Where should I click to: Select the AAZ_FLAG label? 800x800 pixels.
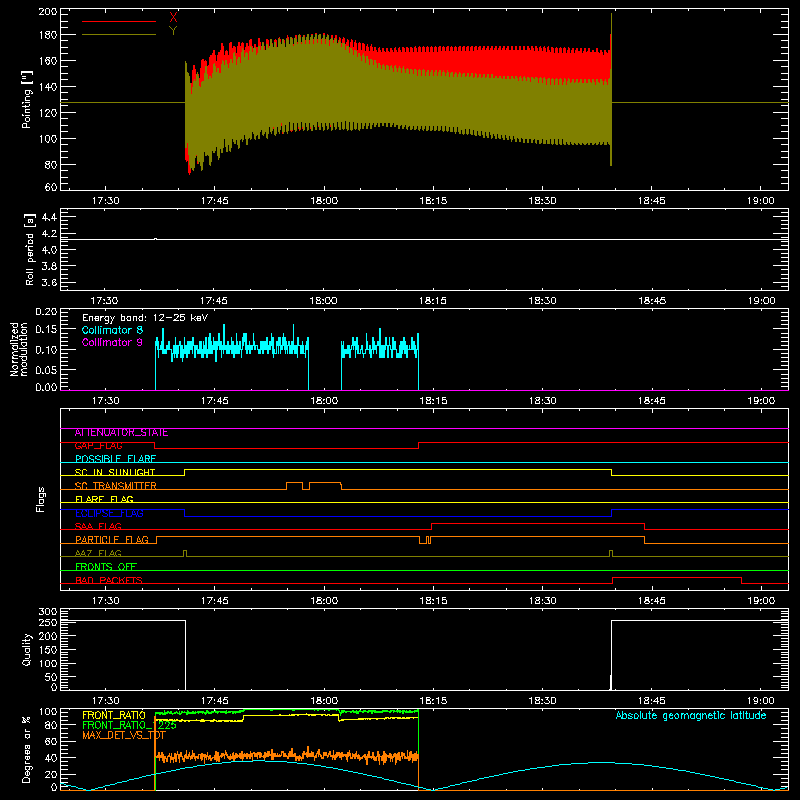coord(98,554)
